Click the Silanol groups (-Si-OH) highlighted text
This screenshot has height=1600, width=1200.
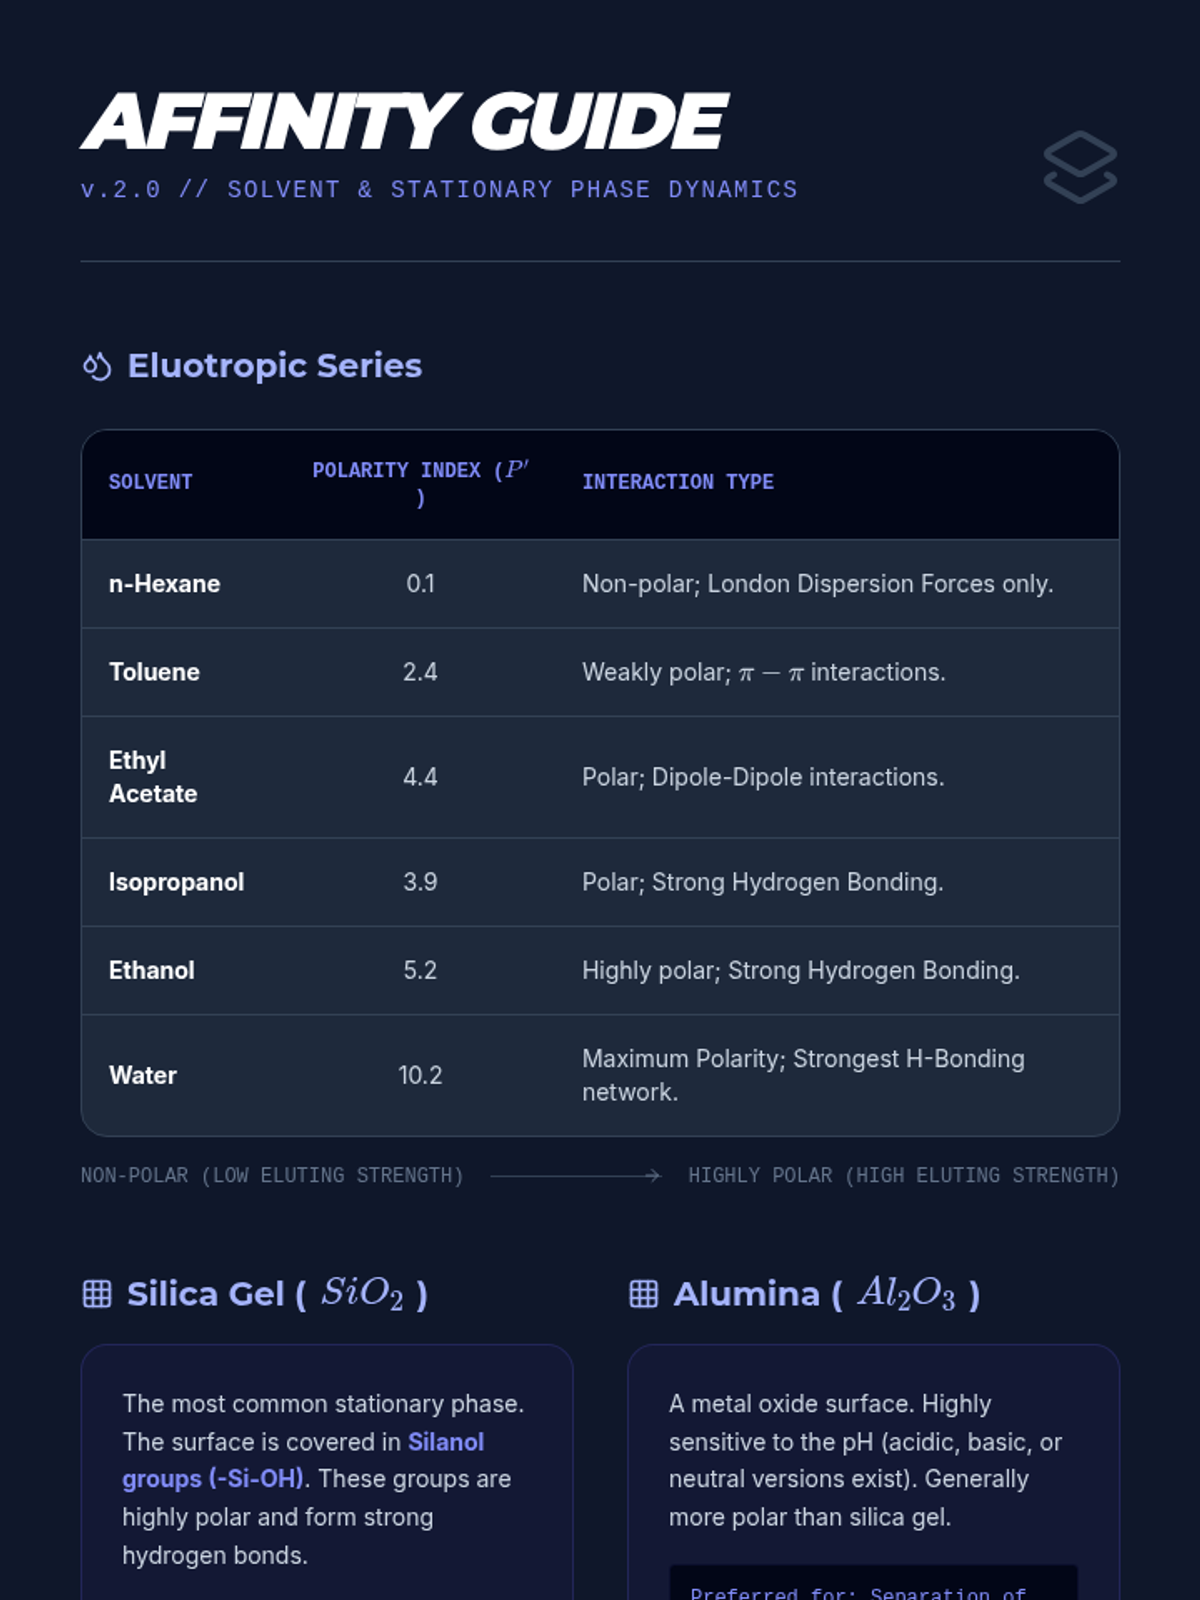tap(303, 1460)
